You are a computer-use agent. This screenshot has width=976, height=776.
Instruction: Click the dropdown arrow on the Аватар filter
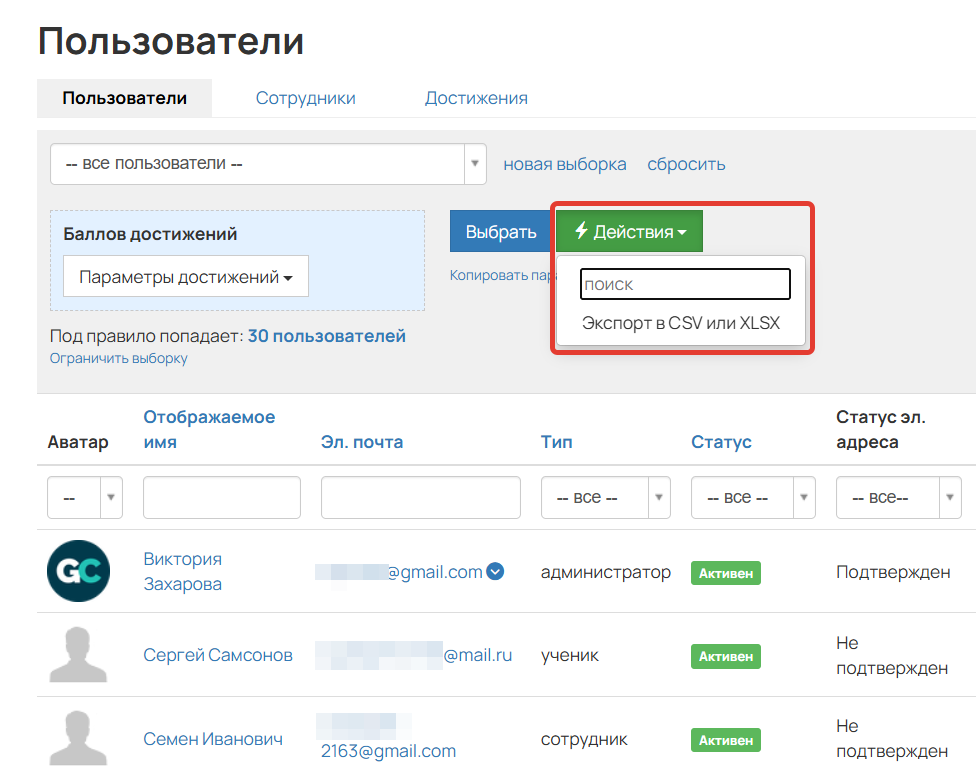(x=111, y=497)
